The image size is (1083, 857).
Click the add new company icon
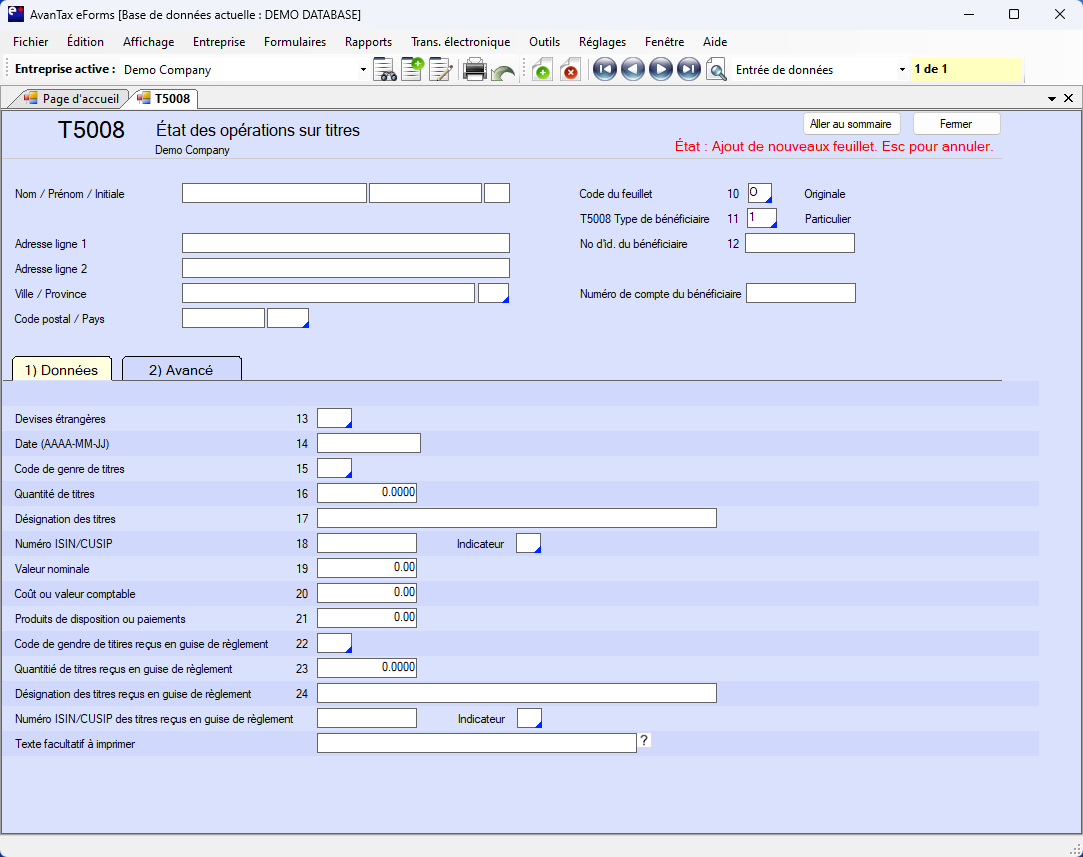[x=412, y=70]
